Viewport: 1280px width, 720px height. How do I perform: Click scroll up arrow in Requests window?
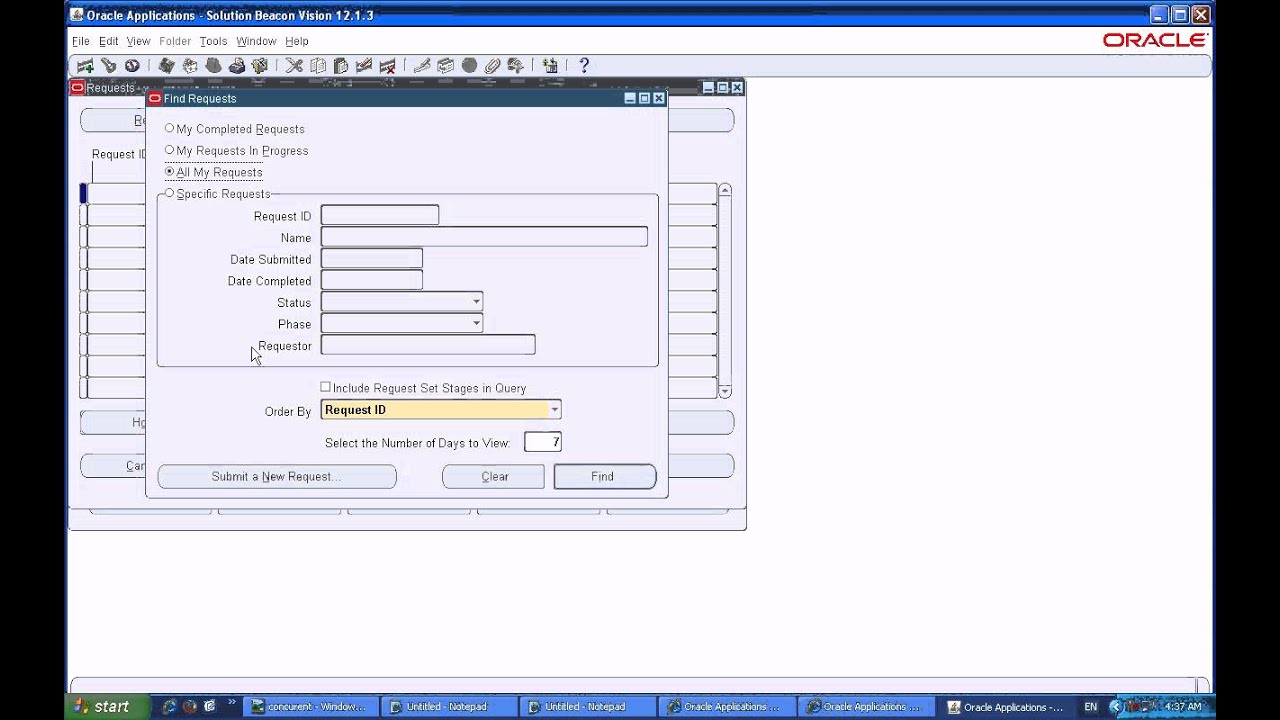(725, 190)
